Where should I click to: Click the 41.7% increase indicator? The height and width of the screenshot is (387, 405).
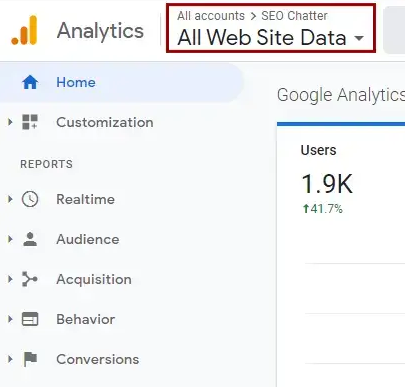tap(323, 209)
